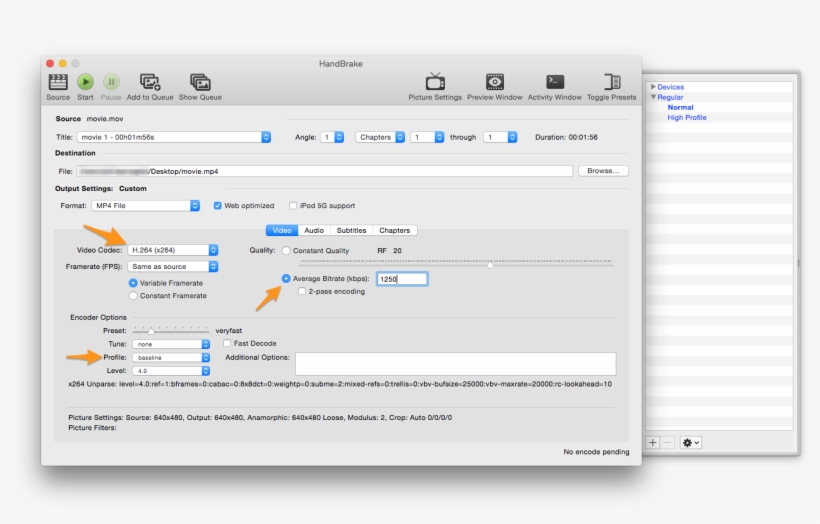Close the HandBrake window with the red button
The width and height of the screenshot is (820, 524).
coord(50,63)
